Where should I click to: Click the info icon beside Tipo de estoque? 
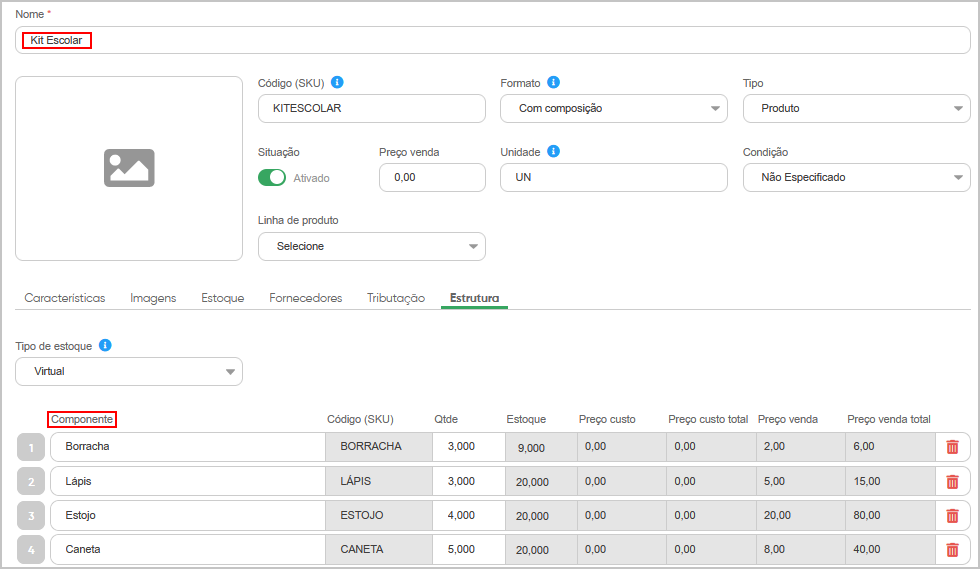click(x=105, y=345)
